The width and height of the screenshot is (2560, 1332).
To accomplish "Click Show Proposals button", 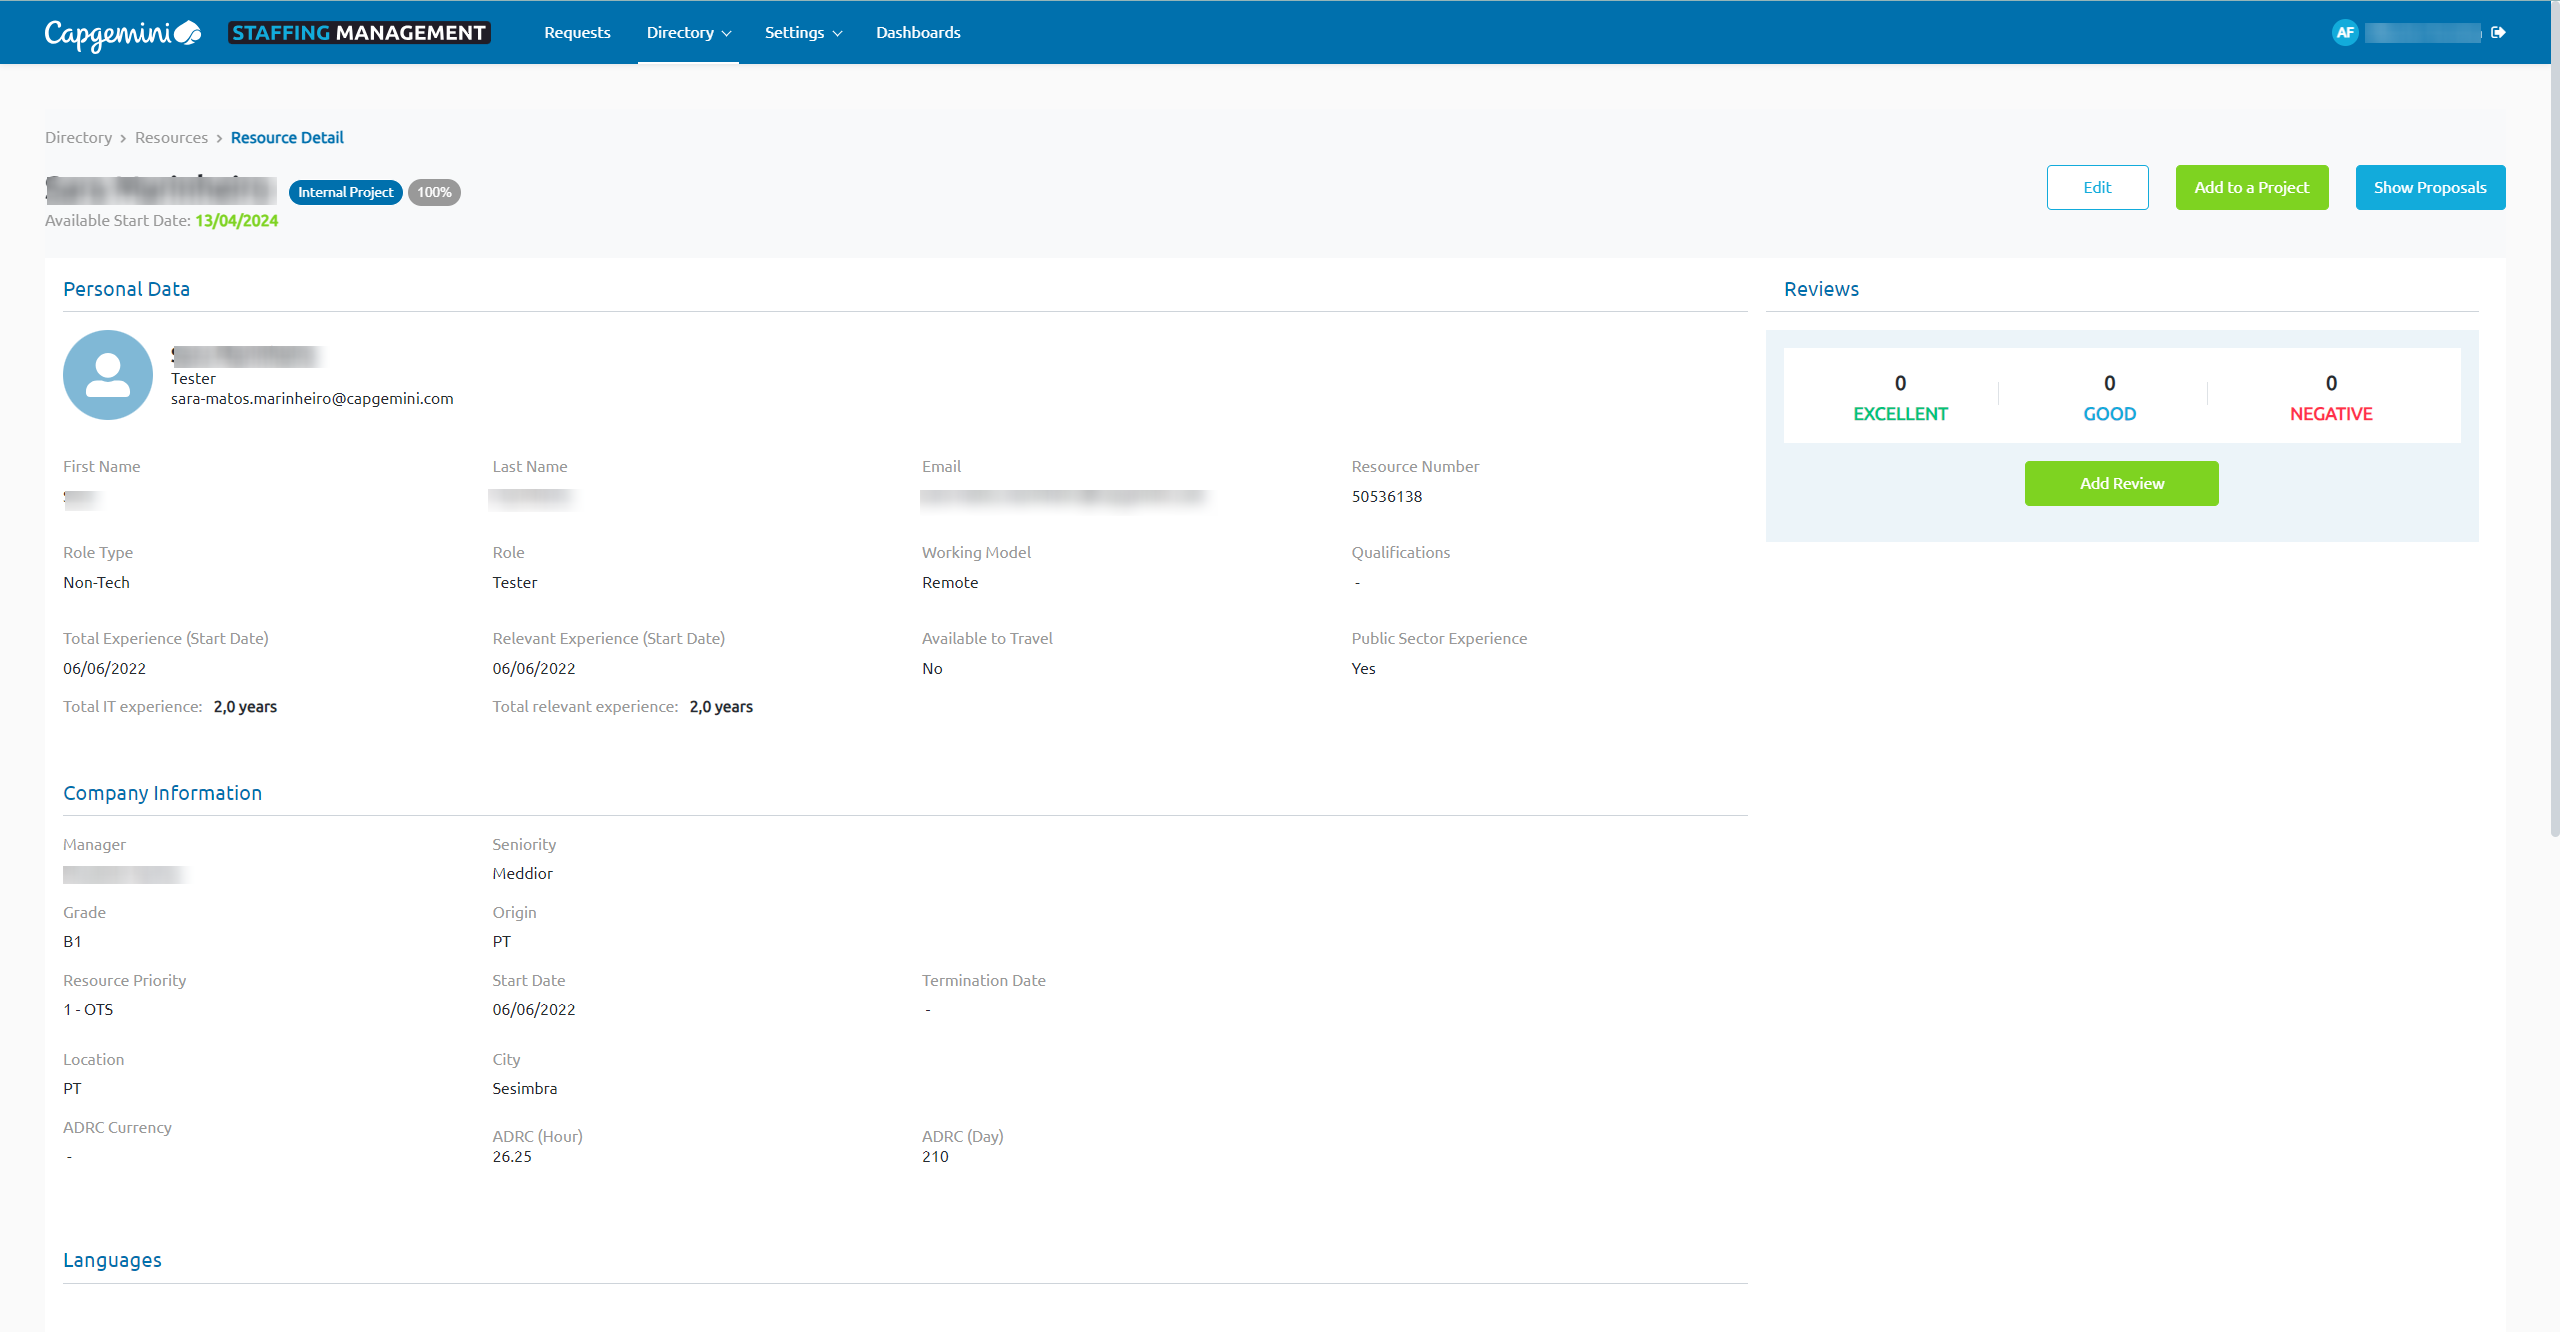I will (2430, 188).
